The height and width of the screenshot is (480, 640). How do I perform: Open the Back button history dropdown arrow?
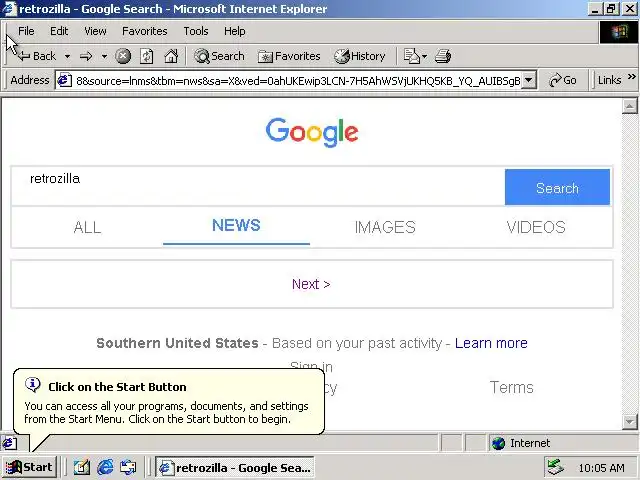(67, 56)
